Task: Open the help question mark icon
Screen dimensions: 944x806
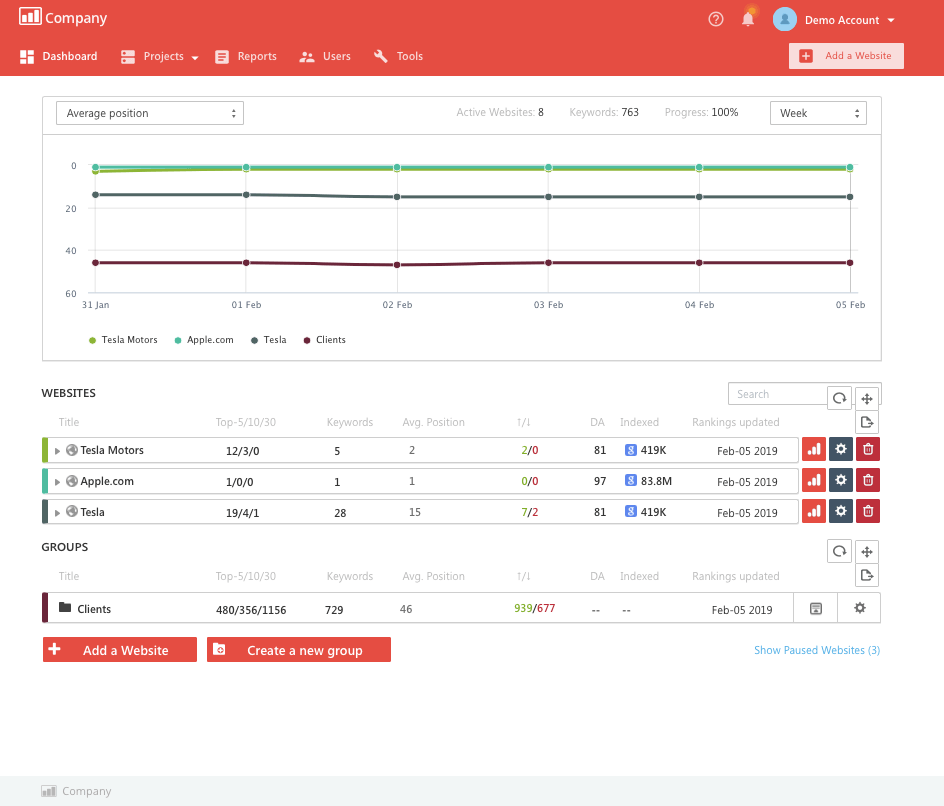Action: tap(715, 20)
